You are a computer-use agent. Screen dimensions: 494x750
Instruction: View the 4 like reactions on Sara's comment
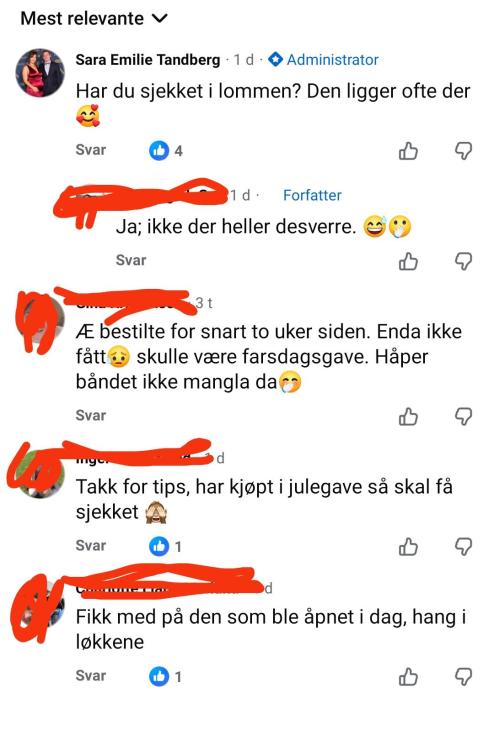pyautogui.click(x=166, y=151)
